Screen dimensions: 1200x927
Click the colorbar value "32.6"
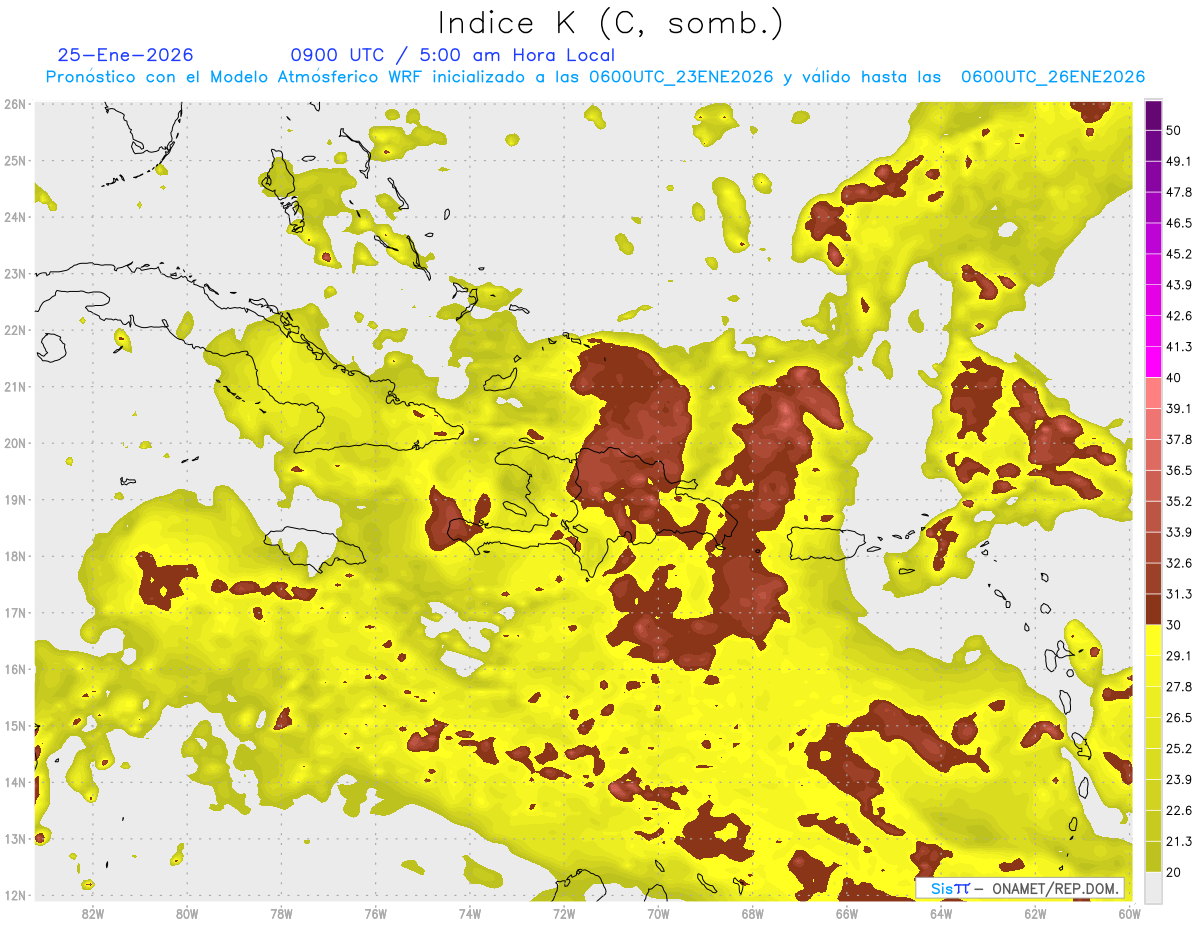(1179, 563)
